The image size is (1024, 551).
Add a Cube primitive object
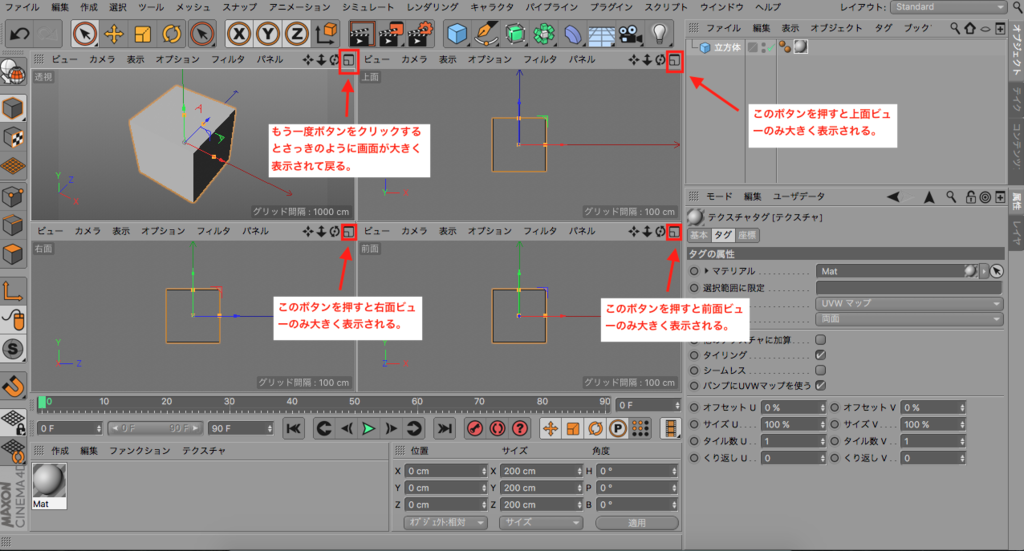click(457, 33)
